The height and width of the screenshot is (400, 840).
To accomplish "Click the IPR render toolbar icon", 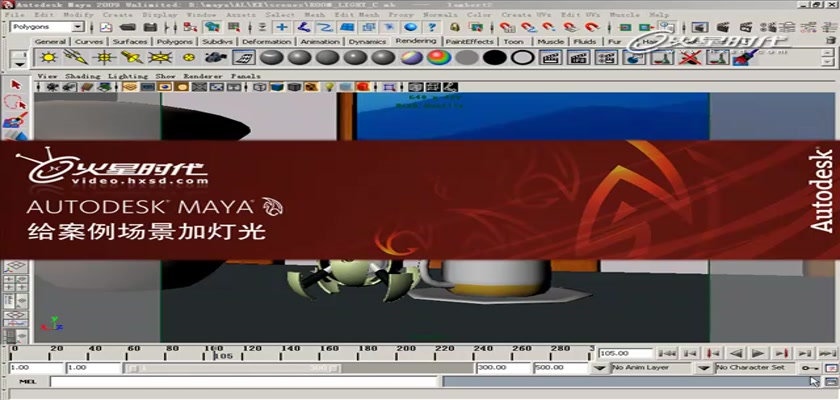I will point(746,27).
